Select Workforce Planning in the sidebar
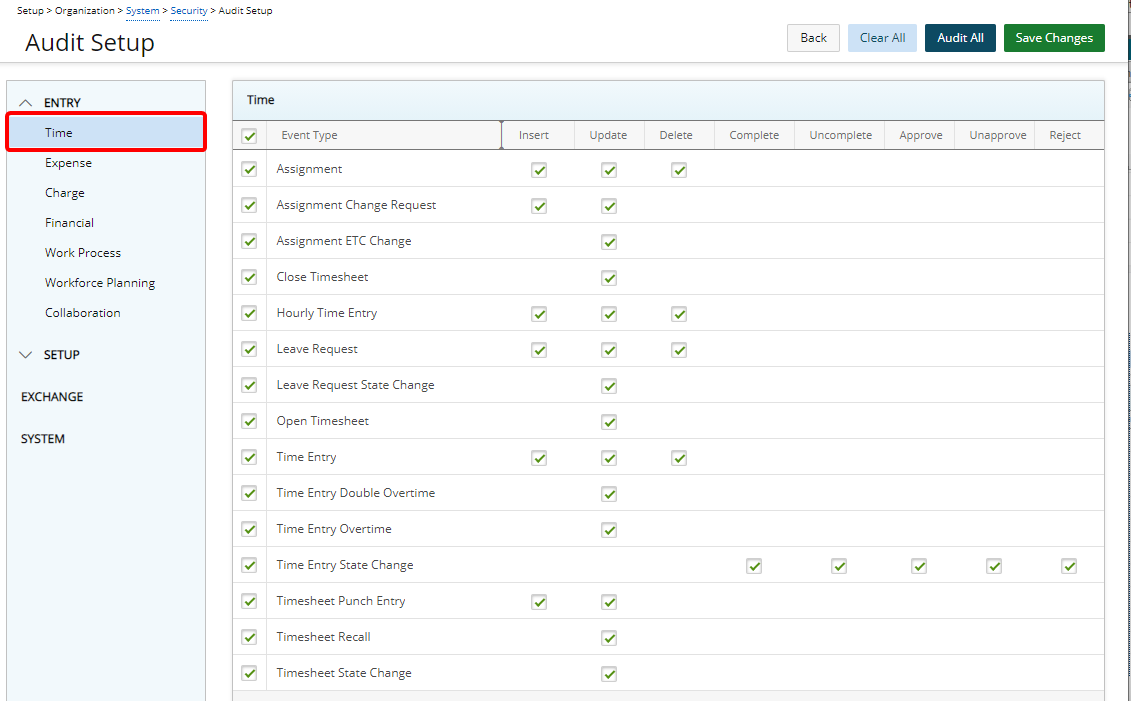1131x701 pixels. tap(100, 283)
